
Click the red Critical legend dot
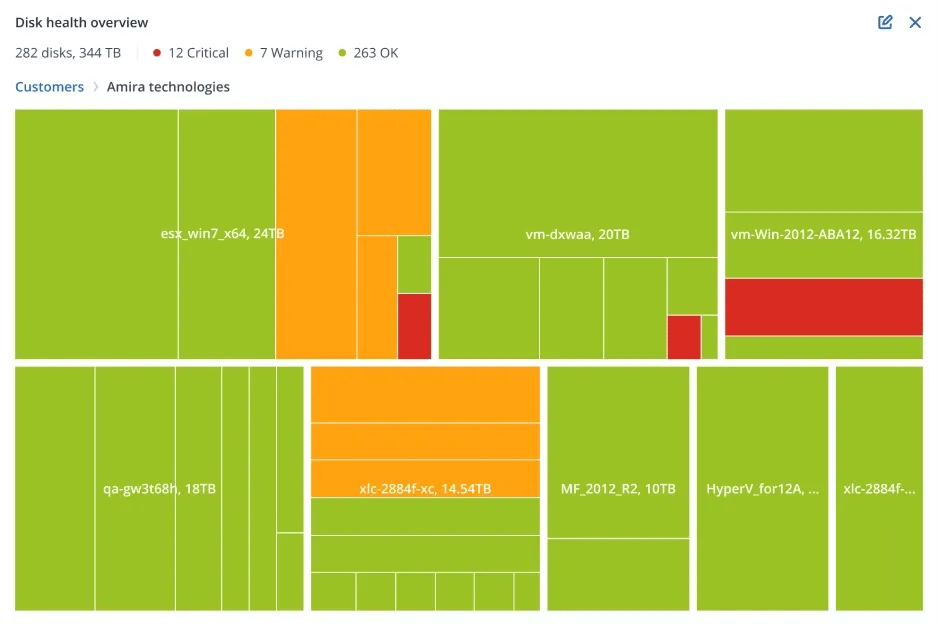[x=157, y=53]
